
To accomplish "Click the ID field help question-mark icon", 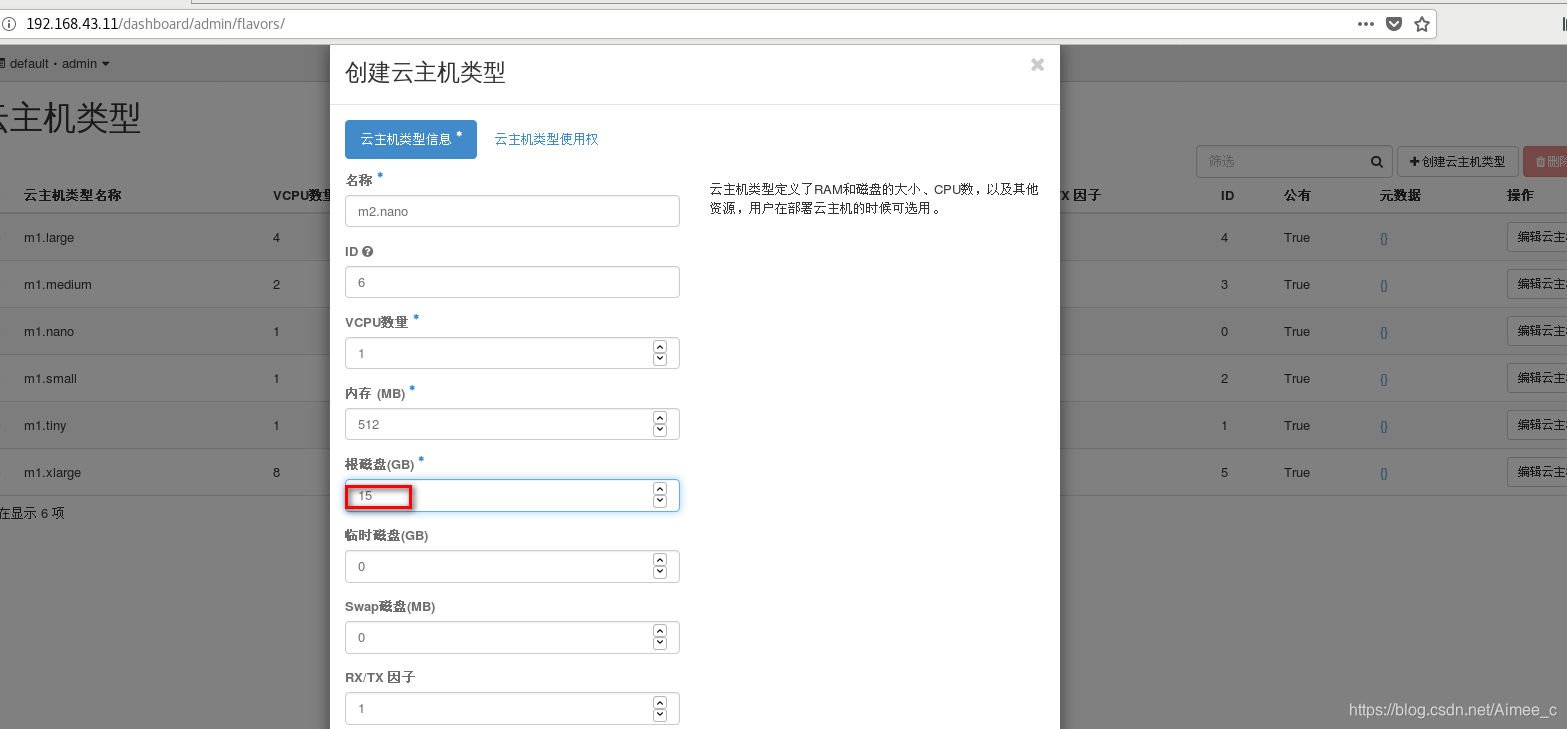I will pyautogui.click(x=368, y=252).
